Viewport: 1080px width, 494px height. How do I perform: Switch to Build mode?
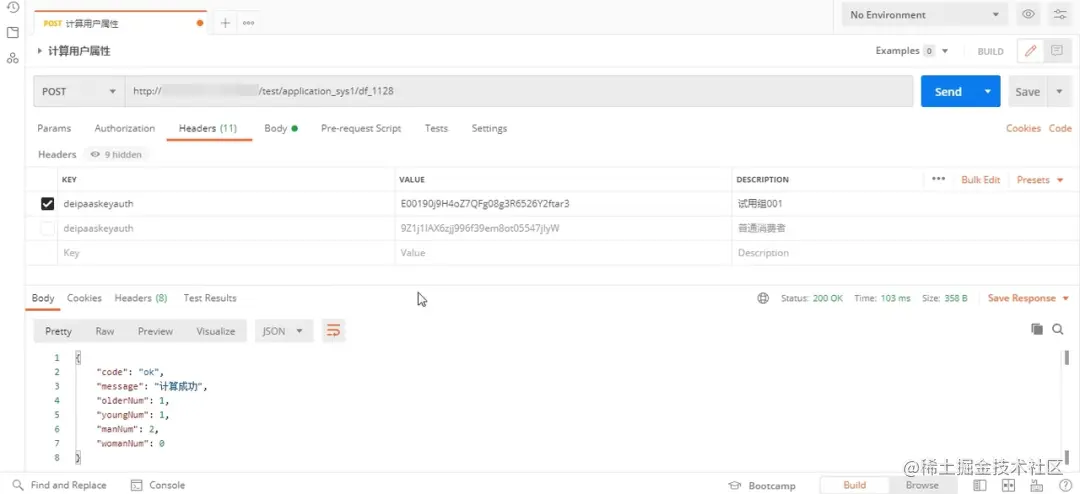point(854,485)
